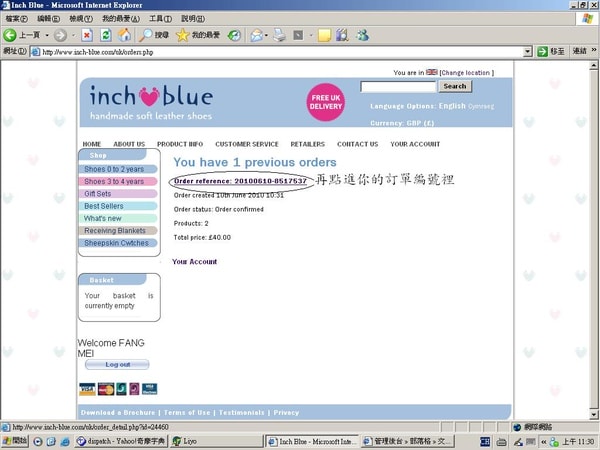The image size is (600, 450).
Task: Click the Windows Start button
Action: [15, 441]
